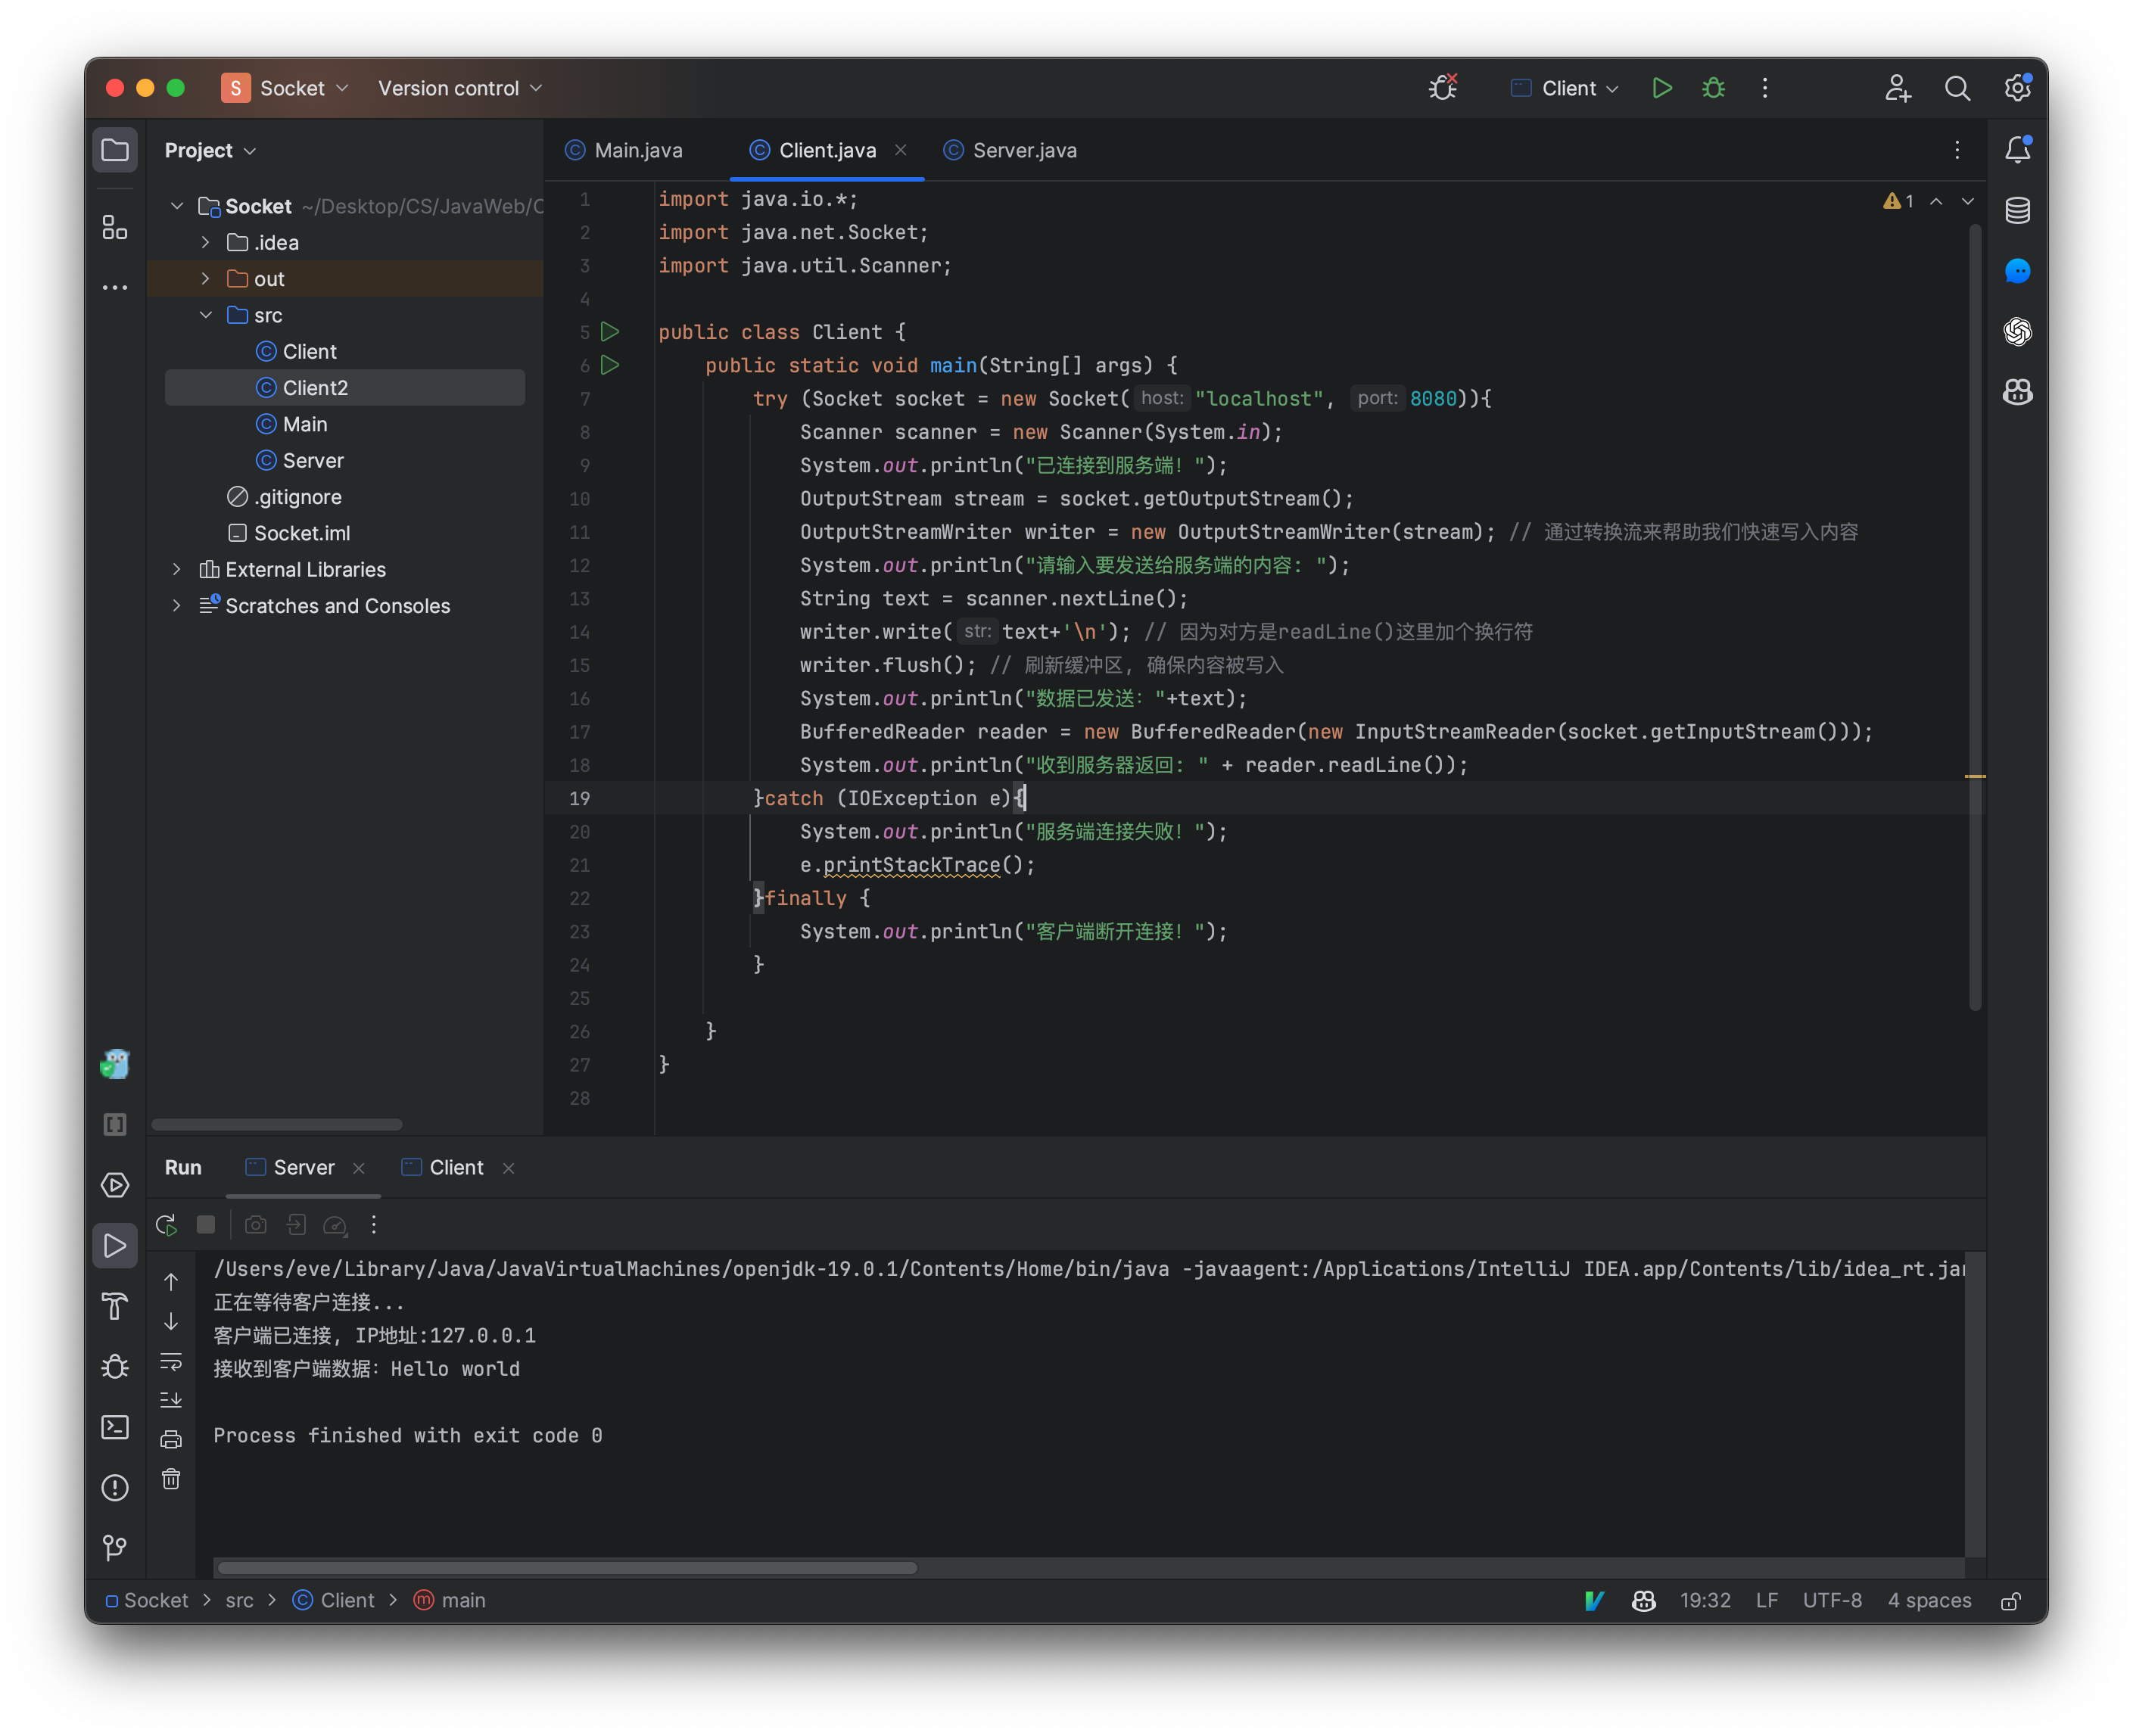Toggle scroll to end in console
Screen dimensions: 2133x1736
(x=171, y=1399)
